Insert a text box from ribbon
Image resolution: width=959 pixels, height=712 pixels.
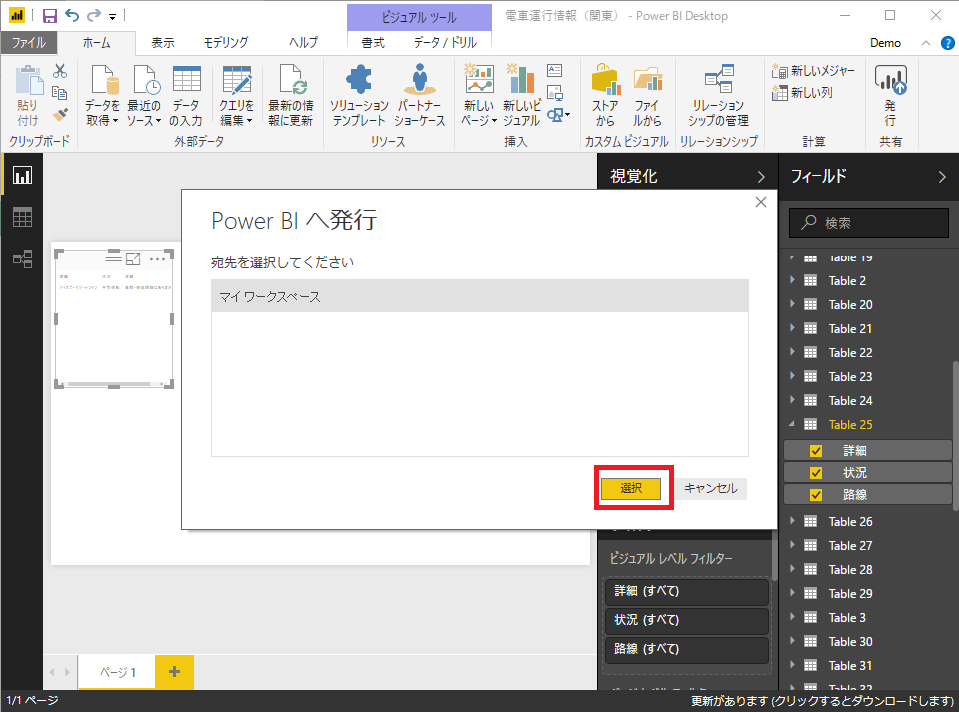[555, 70]
